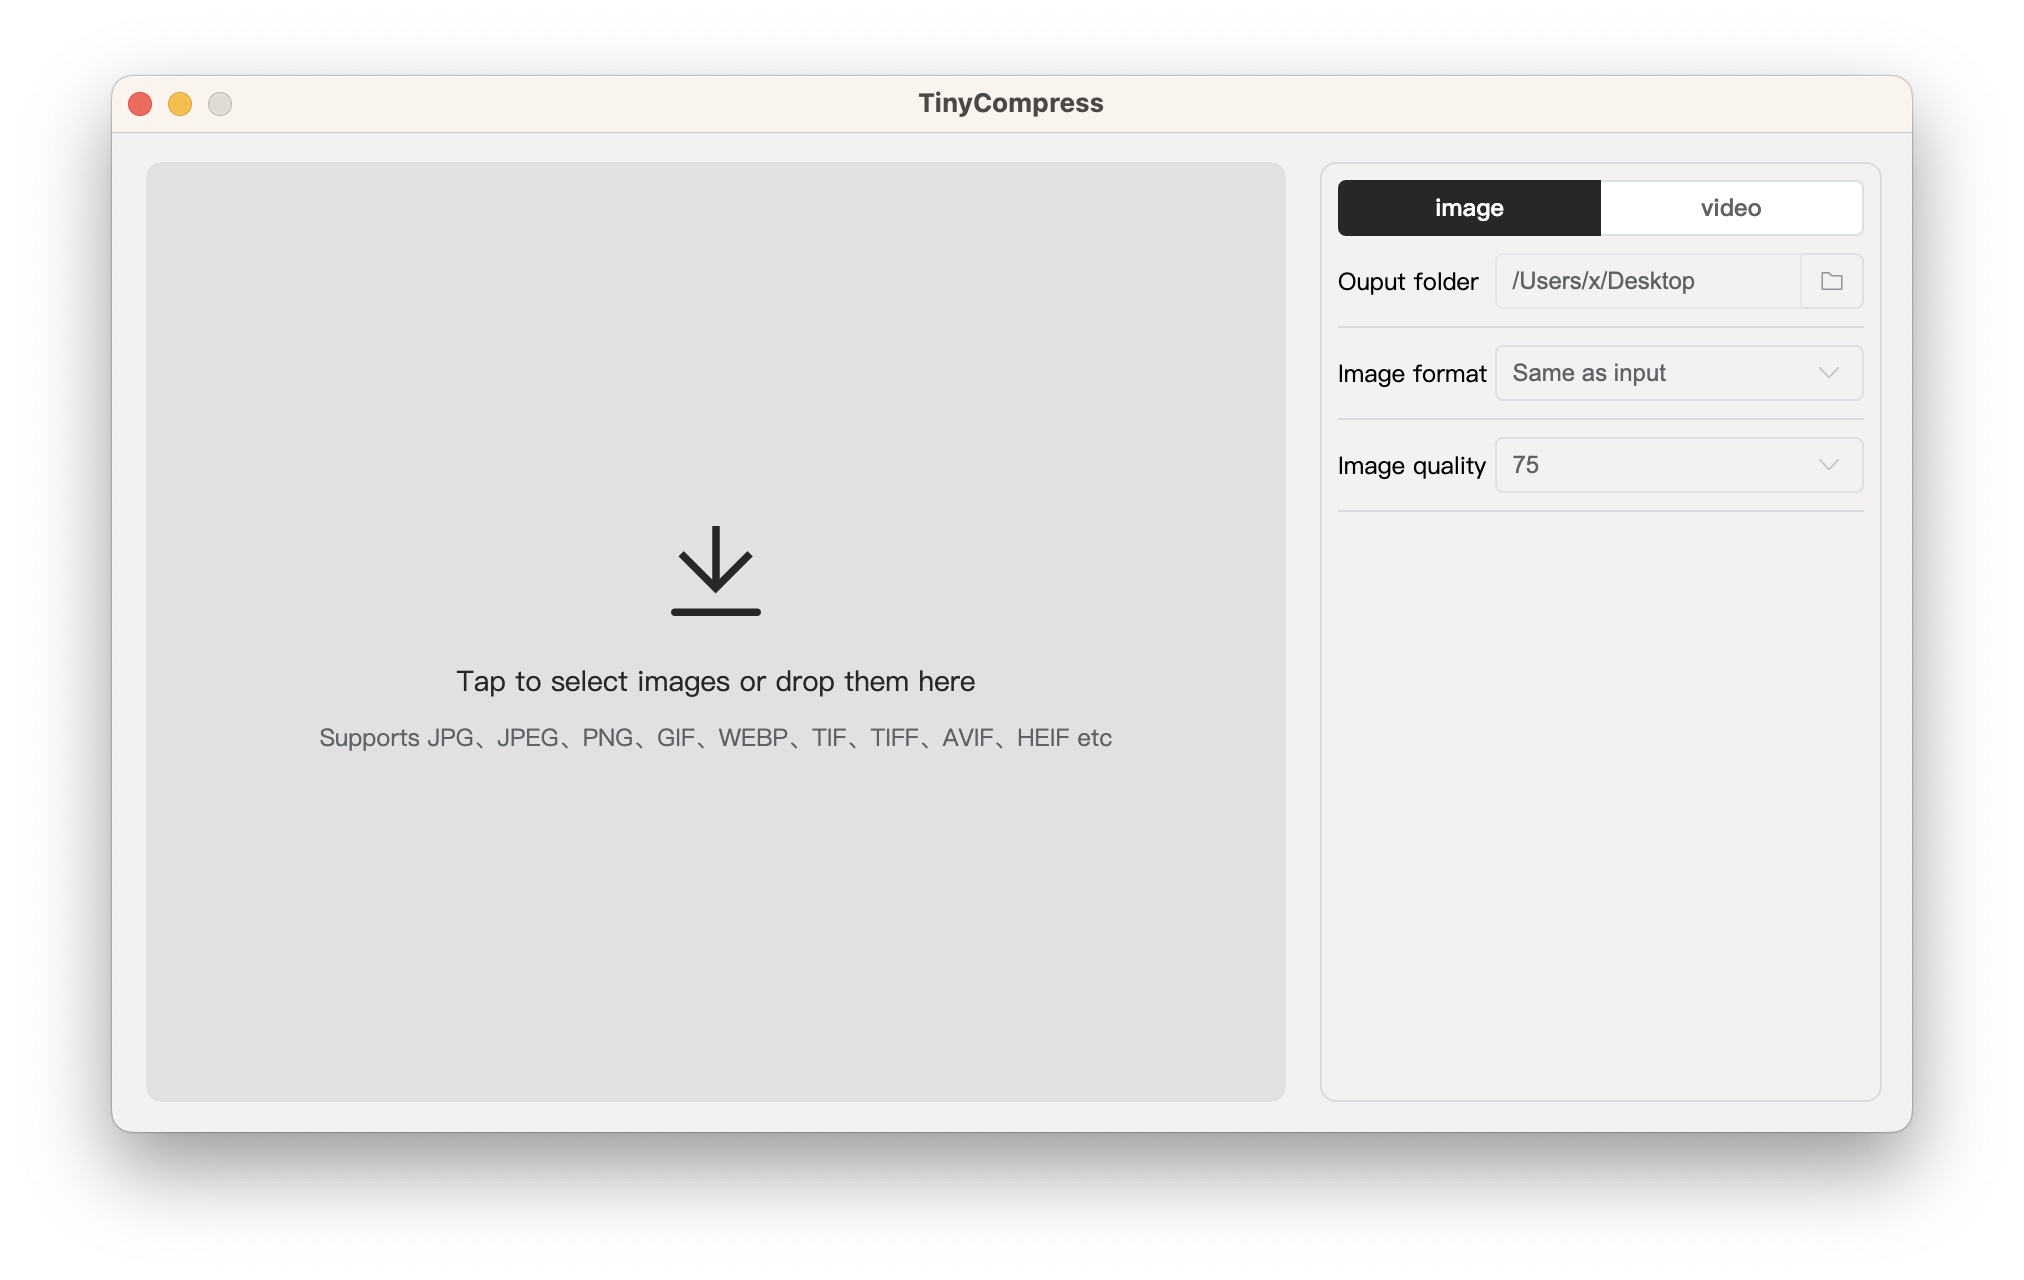Switch to the video mode
The width and height of the screenshot is (2024, 1280).
click(1731, 207)
